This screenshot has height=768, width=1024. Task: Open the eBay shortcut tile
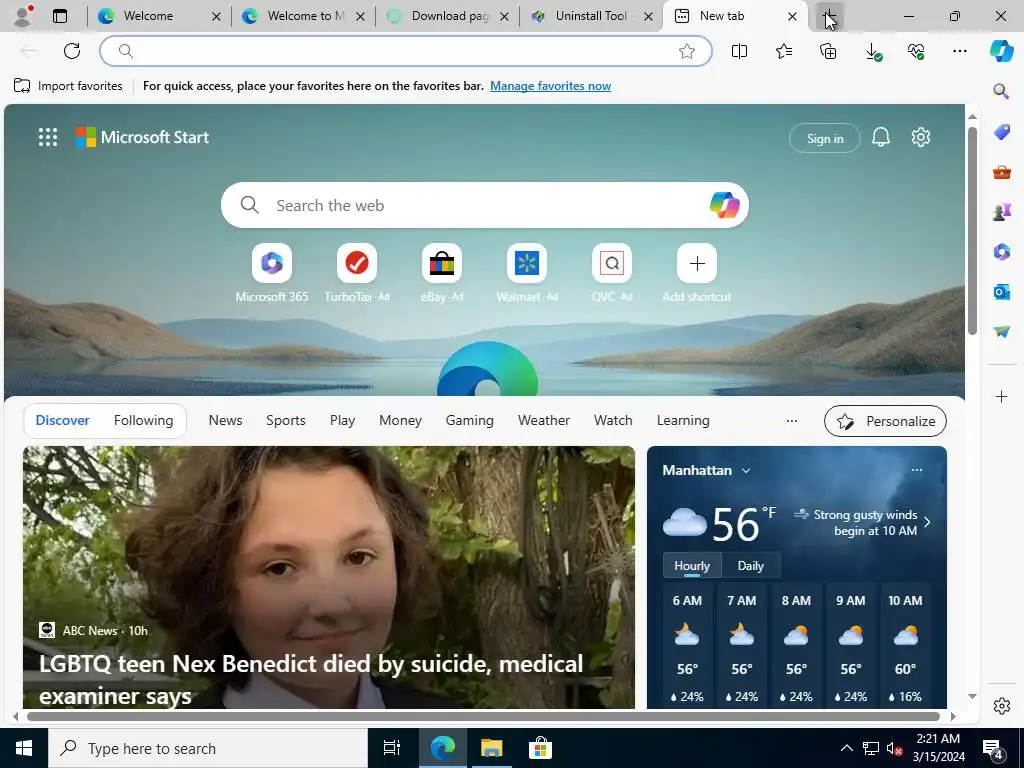point(442,263)
